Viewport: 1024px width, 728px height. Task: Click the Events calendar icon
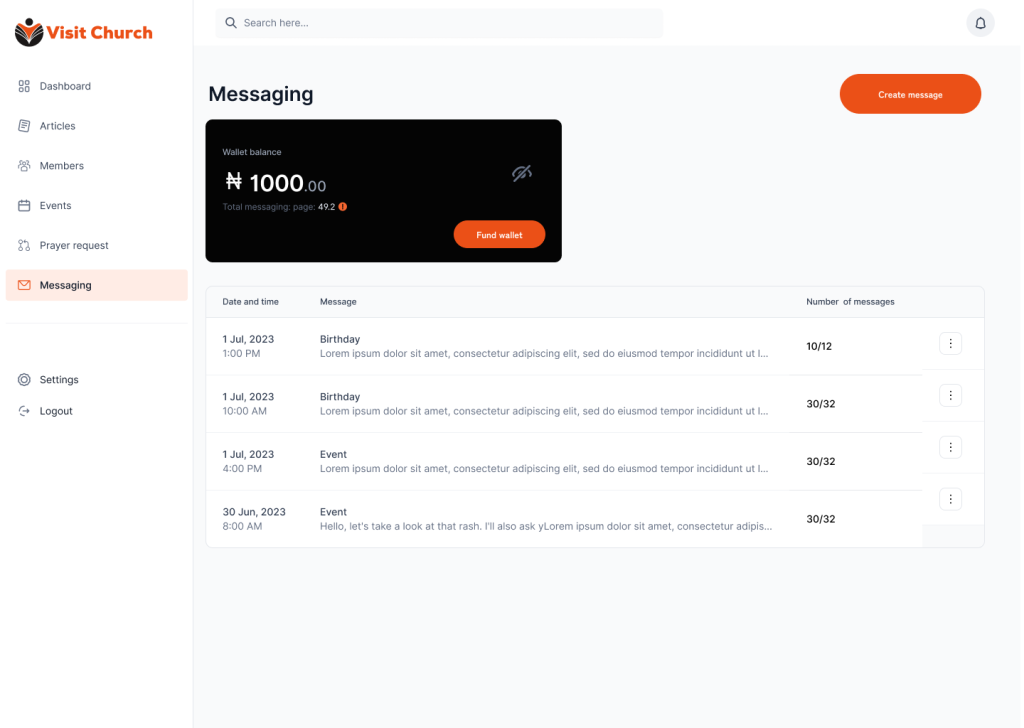[x=24, y=206]
